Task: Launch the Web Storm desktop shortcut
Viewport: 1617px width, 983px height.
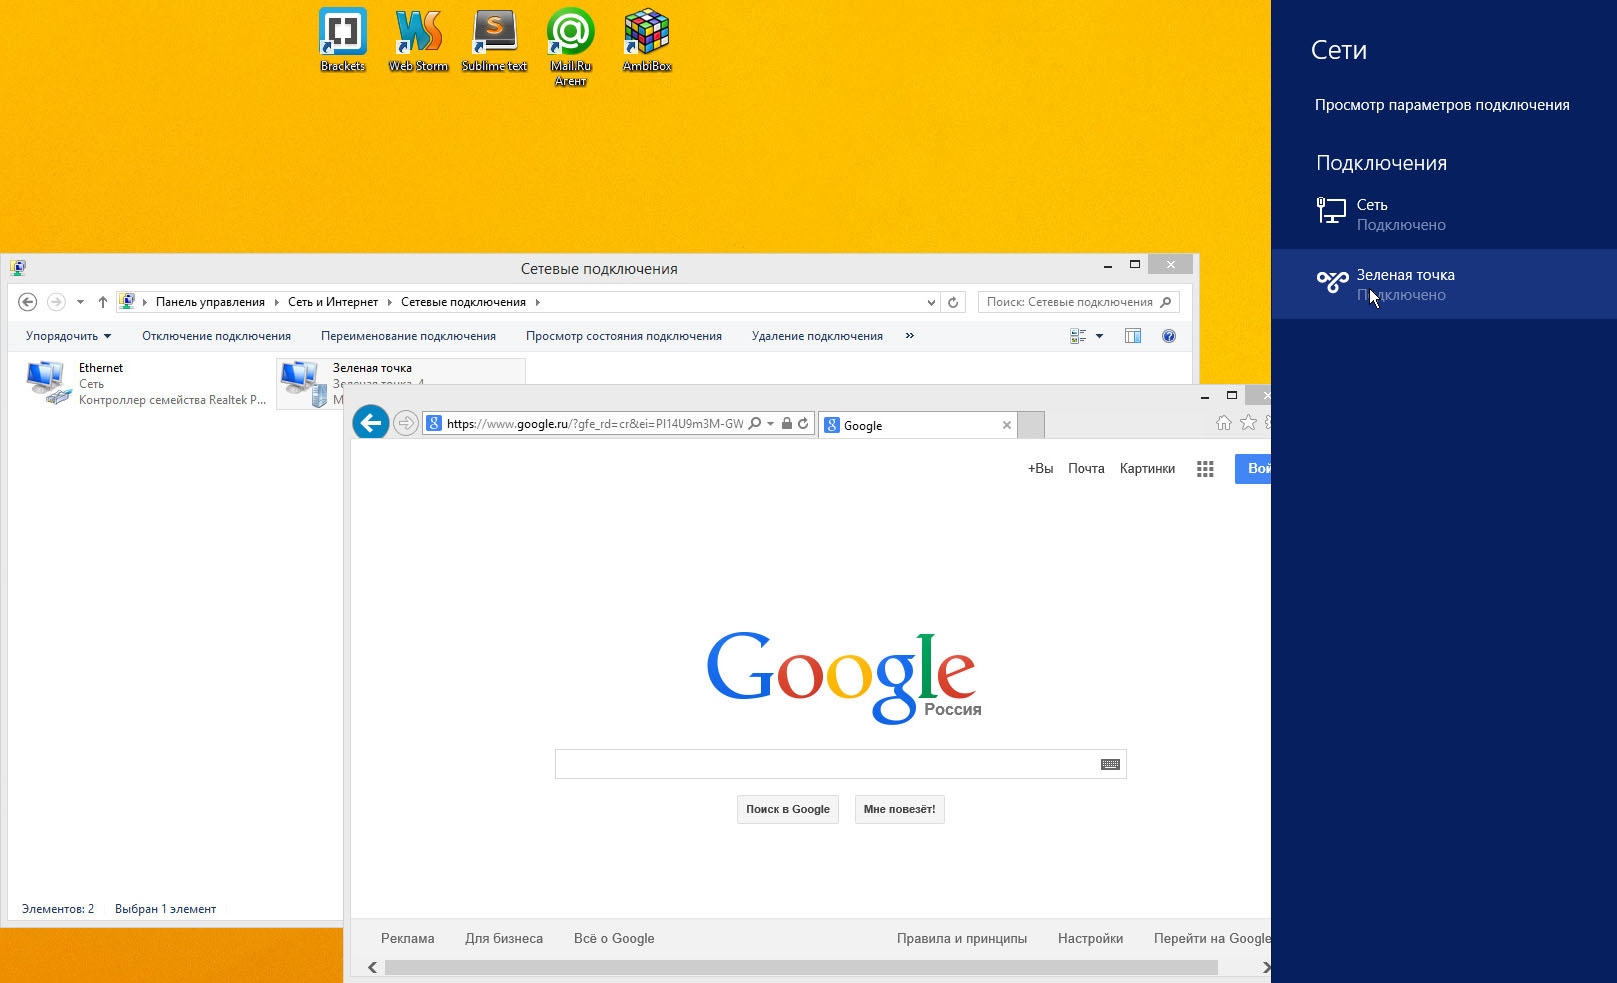Action: (x=418, y=40)
